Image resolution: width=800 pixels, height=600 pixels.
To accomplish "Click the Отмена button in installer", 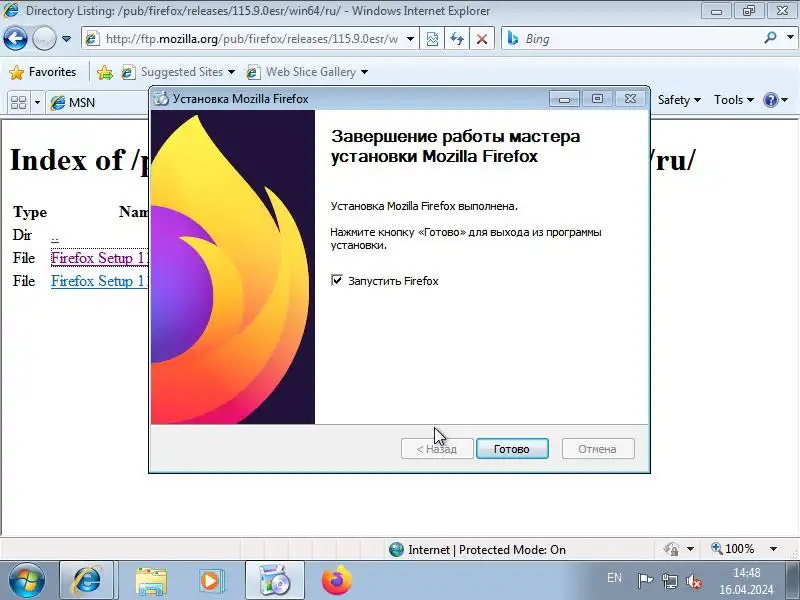I will pyautogui.click(x=597, y=449).
